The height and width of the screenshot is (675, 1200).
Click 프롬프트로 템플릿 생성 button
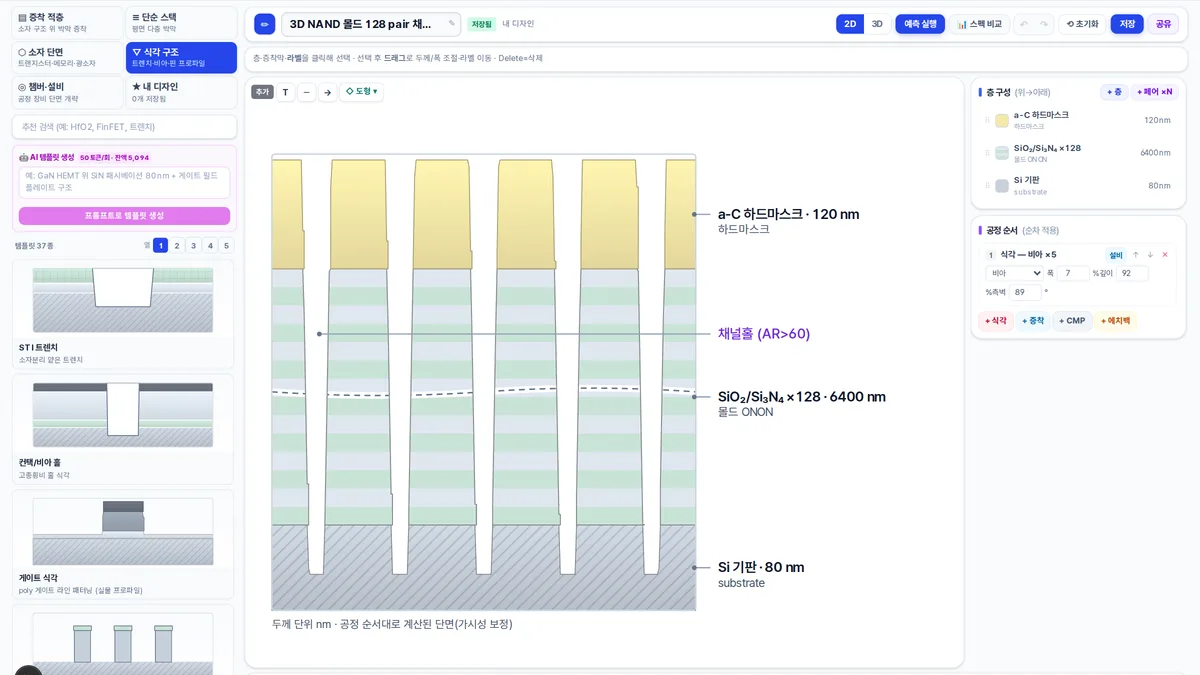pos(124,216)
